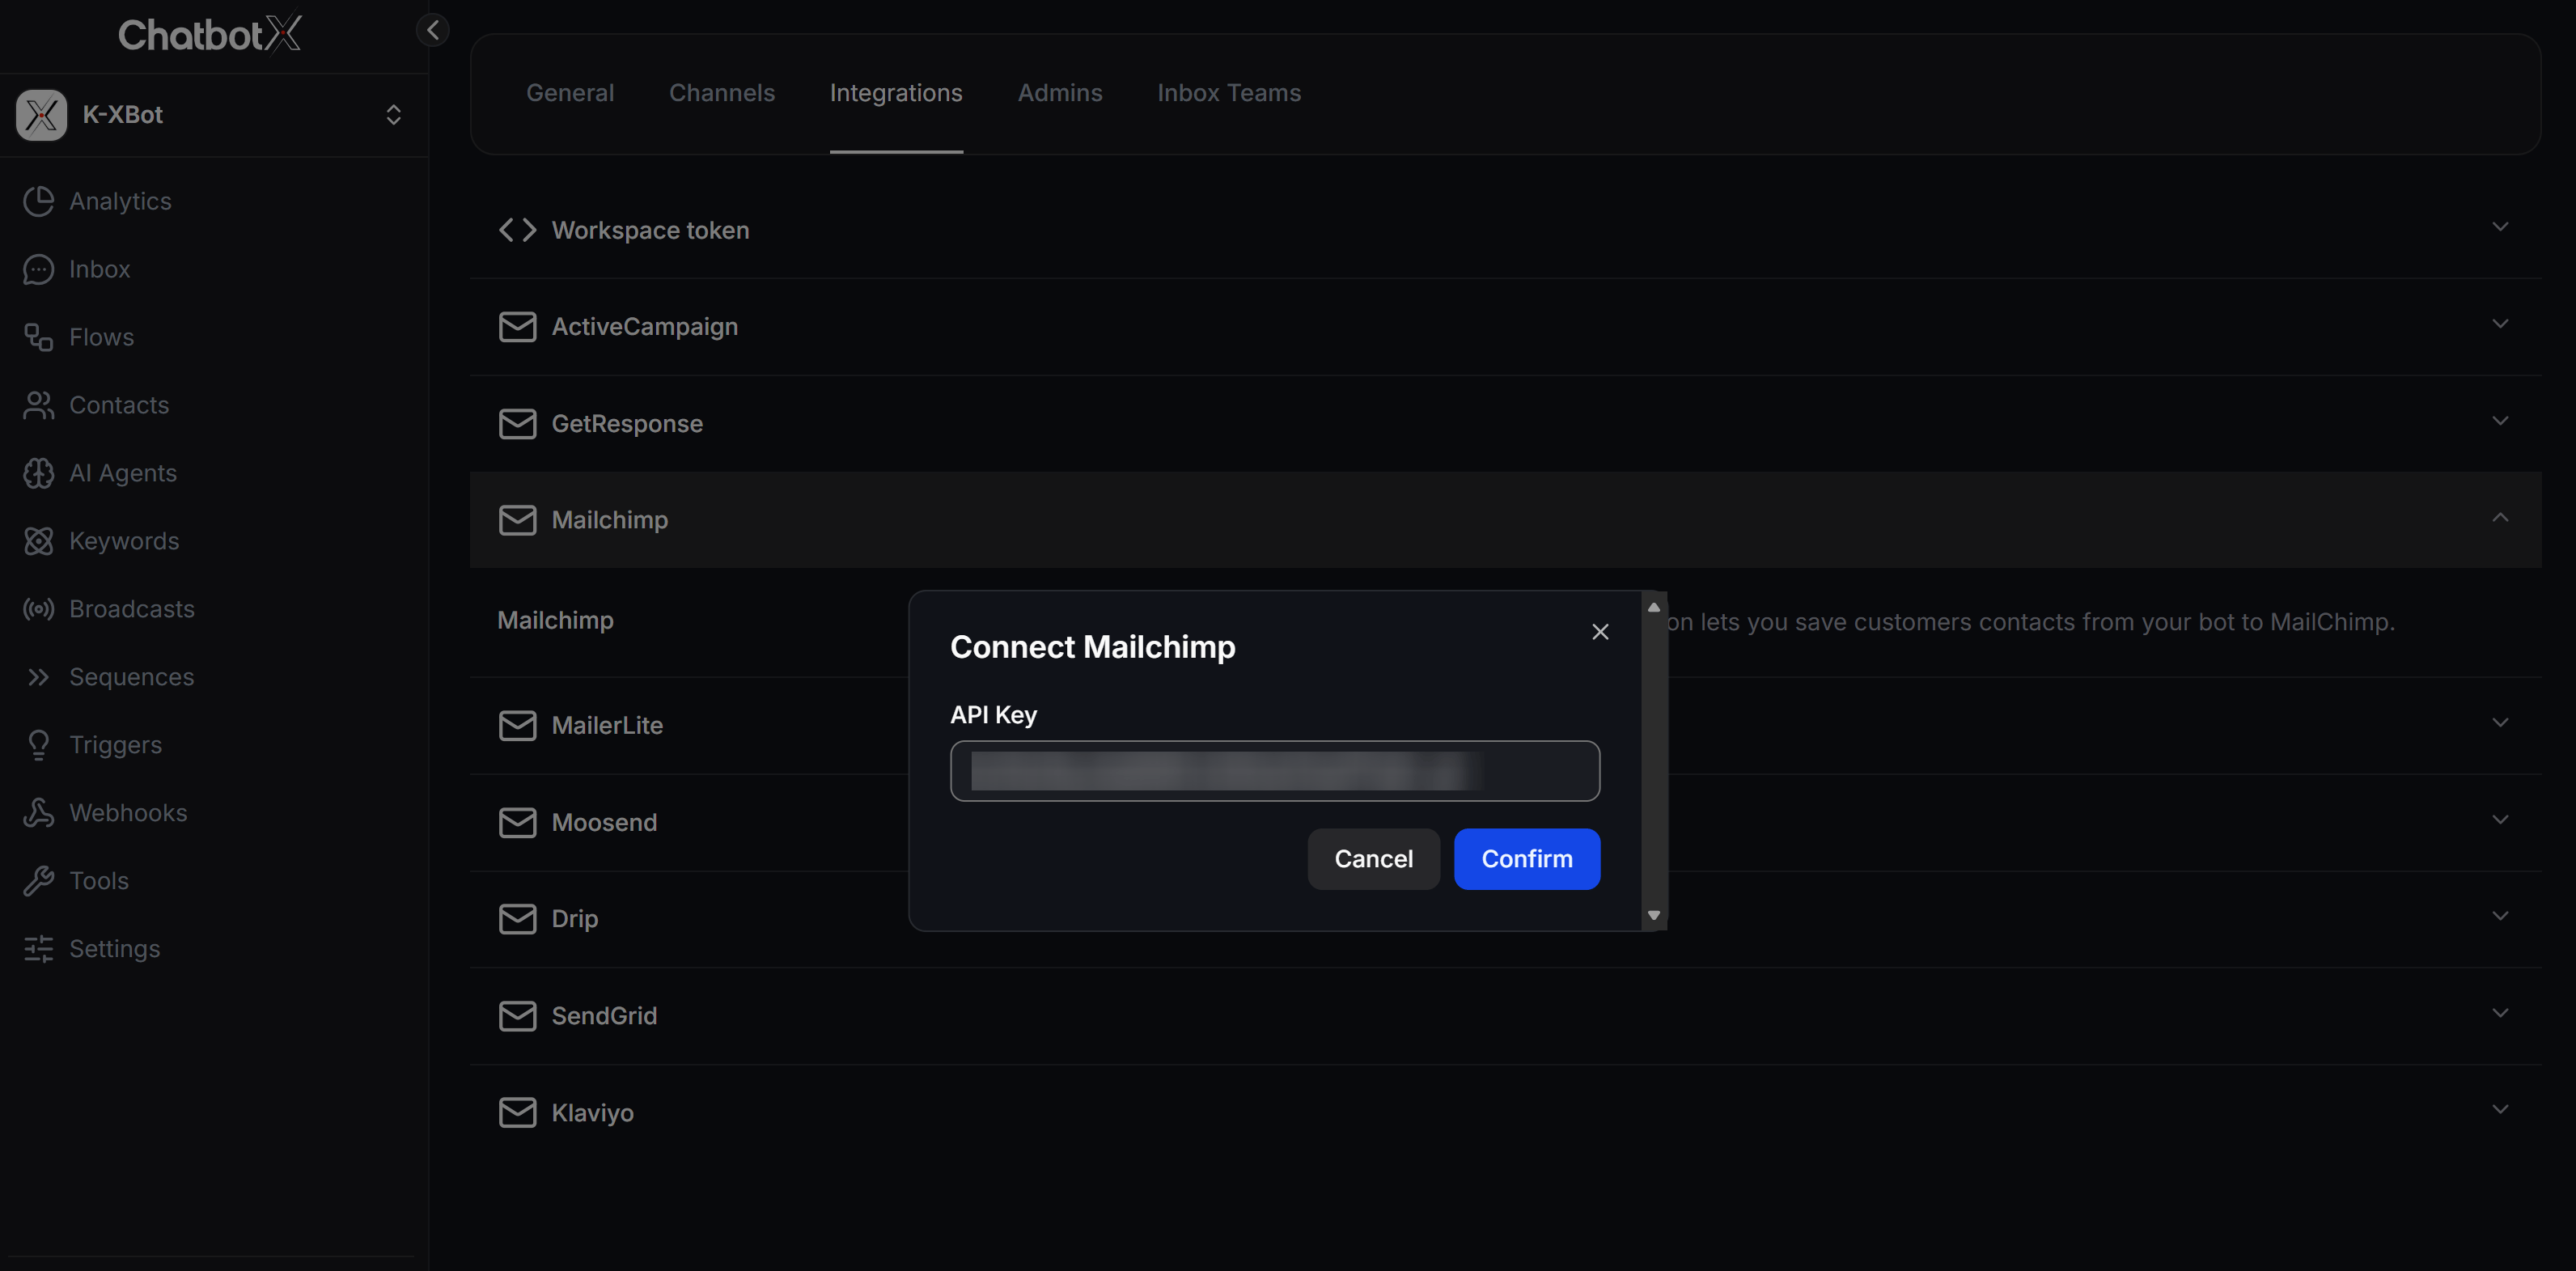Click the AI Agents brain icon
Image resolution: width=2576 pixels, height=1271 pixels.
pyautogui.click(x=39, y=473)
